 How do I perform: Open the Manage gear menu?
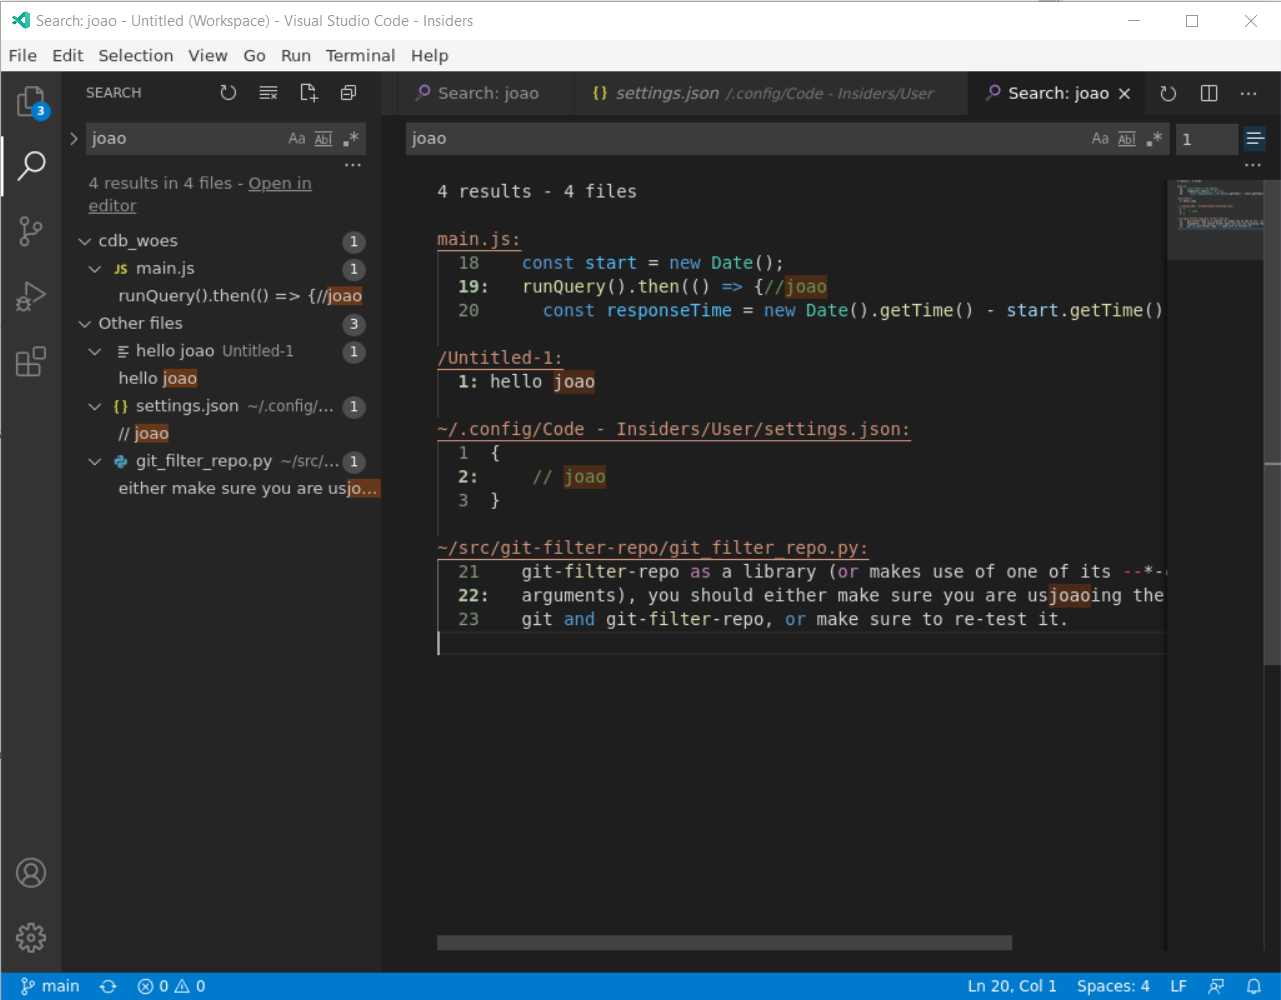click(31, 938)
